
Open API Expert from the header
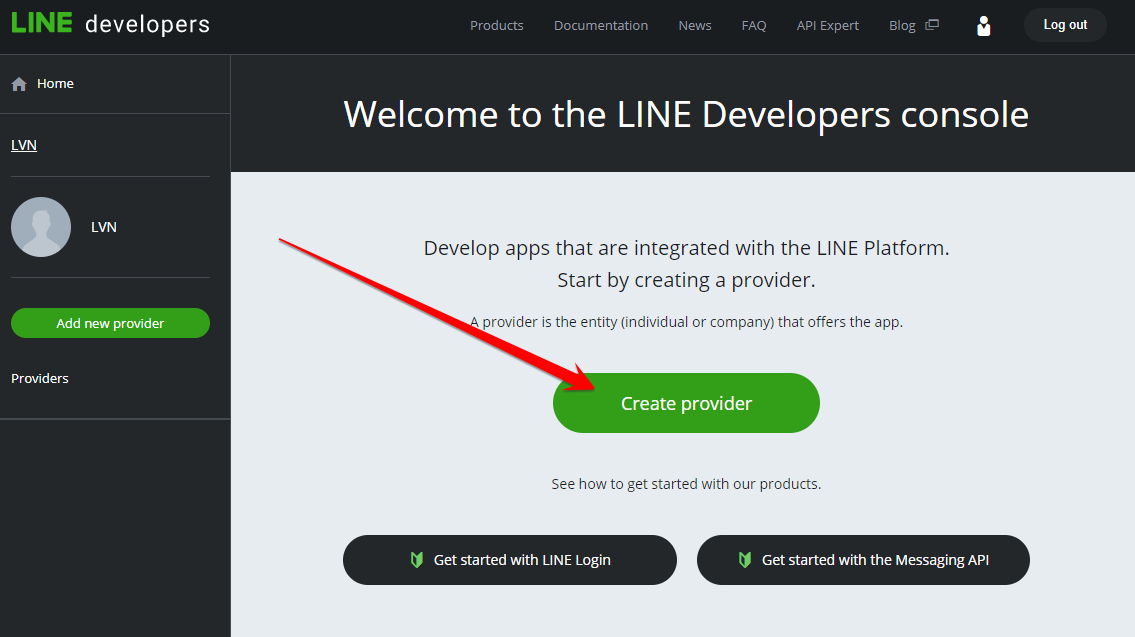click(x=828, y=25)
